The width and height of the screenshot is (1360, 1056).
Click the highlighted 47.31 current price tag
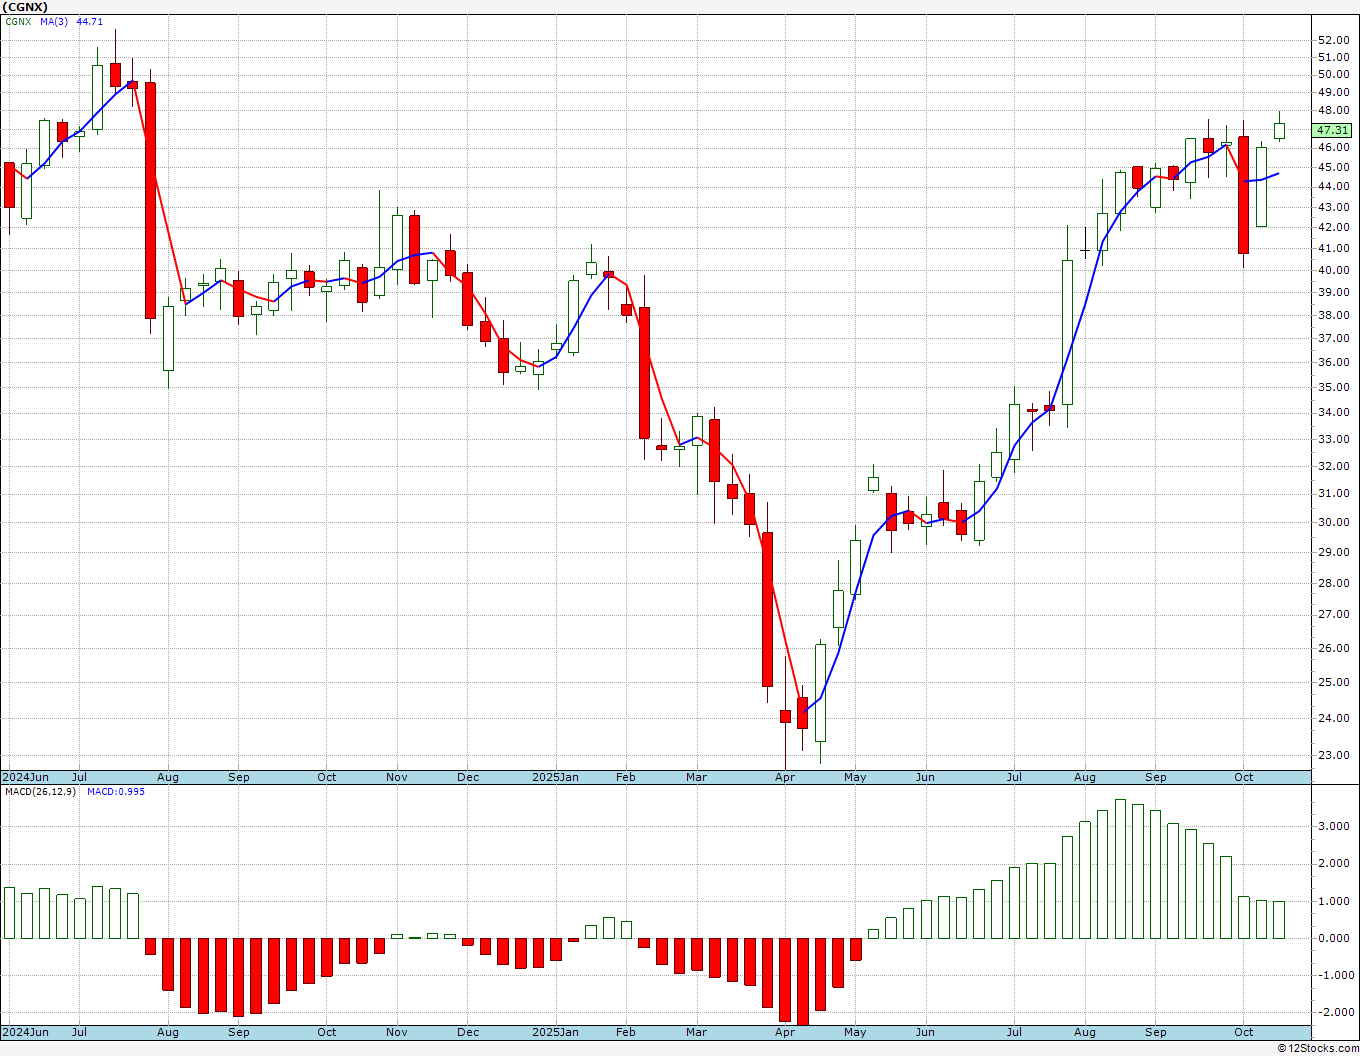click(1332, 130)
